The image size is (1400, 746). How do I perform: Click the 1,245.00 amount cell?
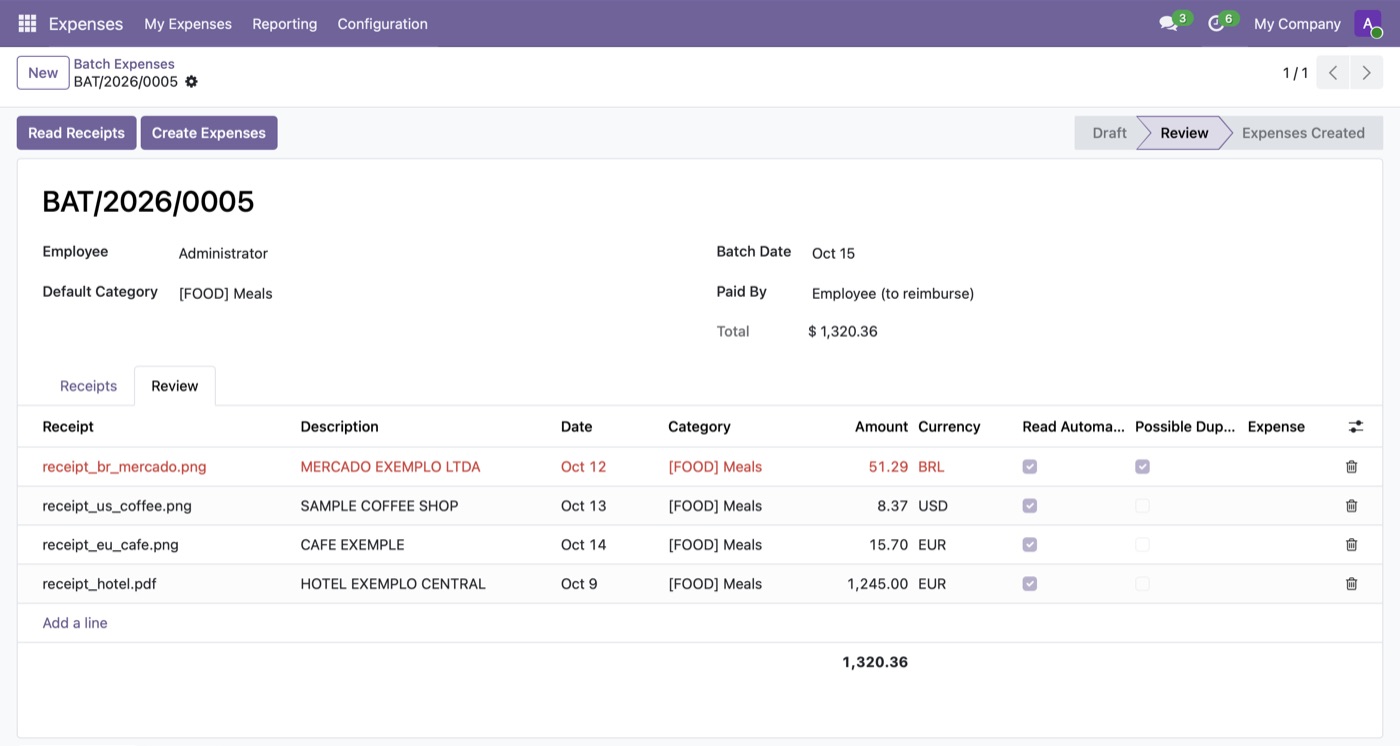click(x=877, y=584)
